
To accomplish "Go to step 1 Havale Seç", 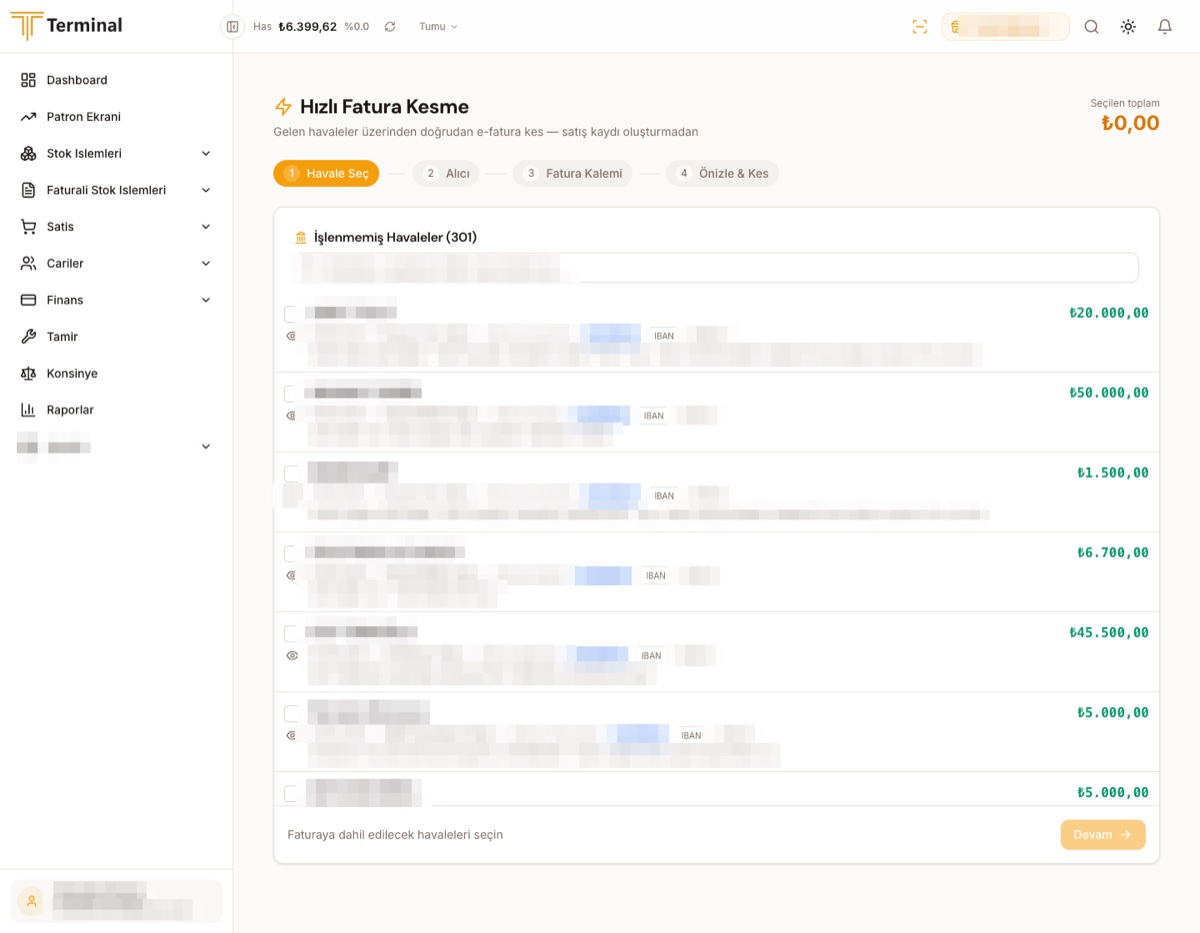I will pyautogui.click(x=326, y=174).
